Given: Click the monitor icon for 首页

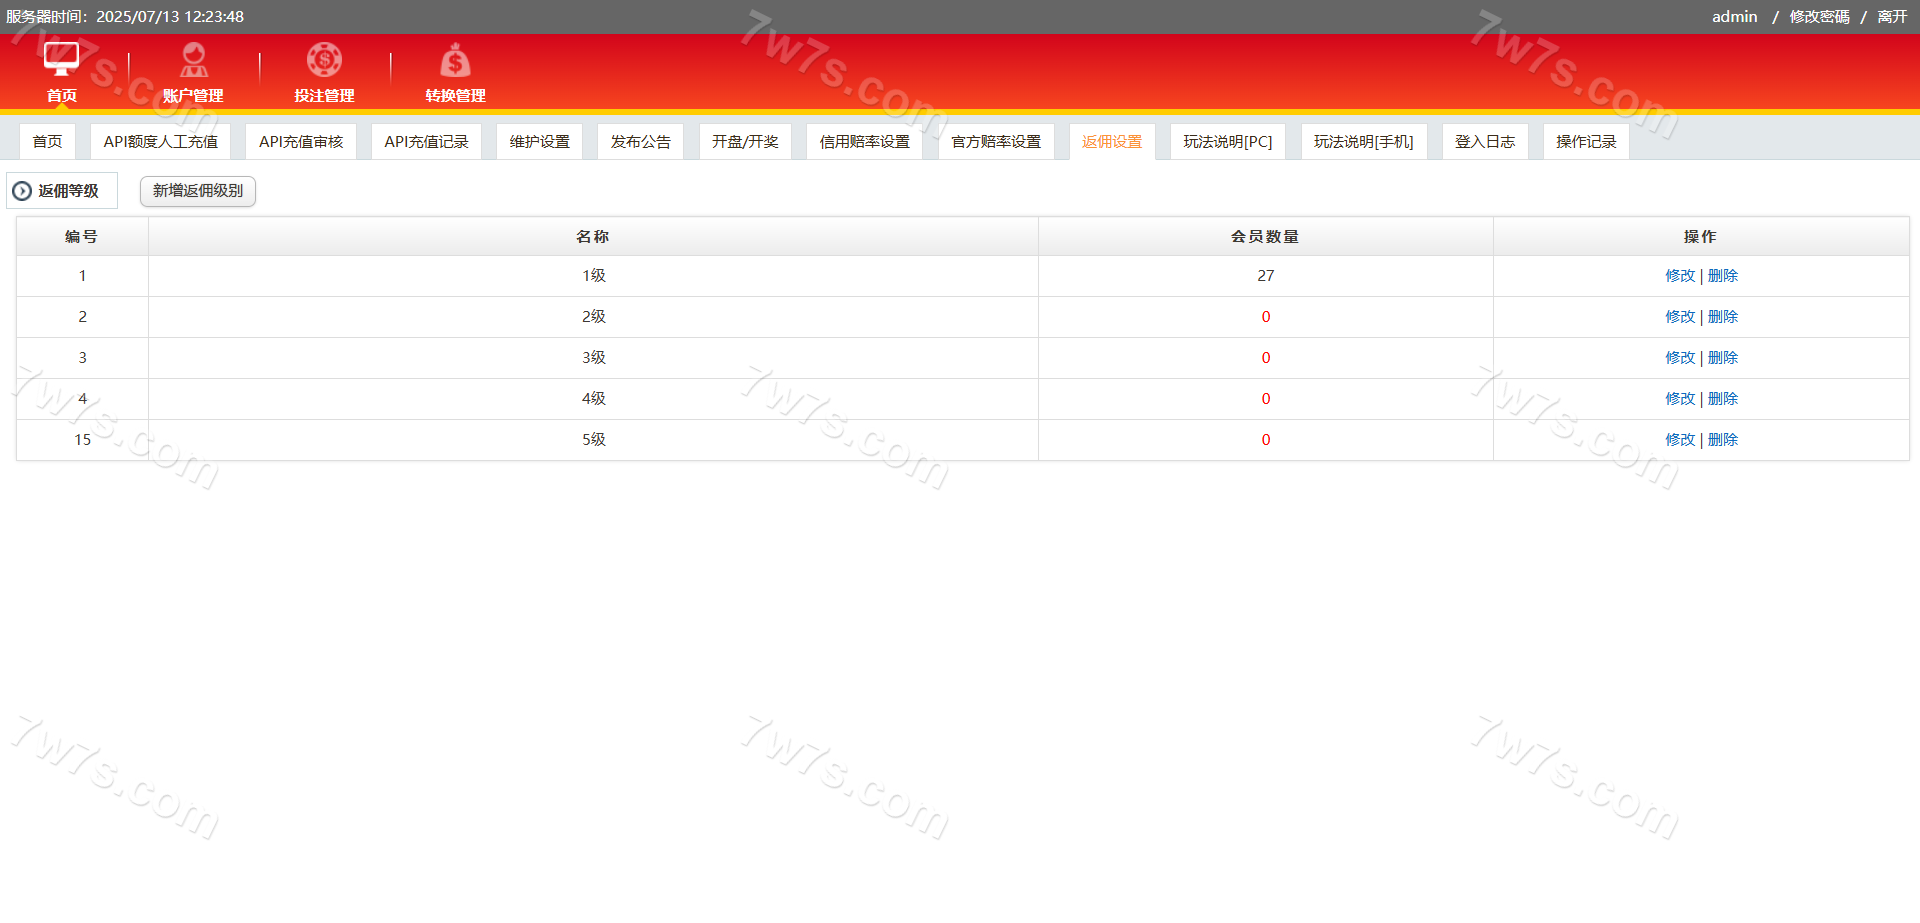Looking at the screenshot, I should [61, 60].
